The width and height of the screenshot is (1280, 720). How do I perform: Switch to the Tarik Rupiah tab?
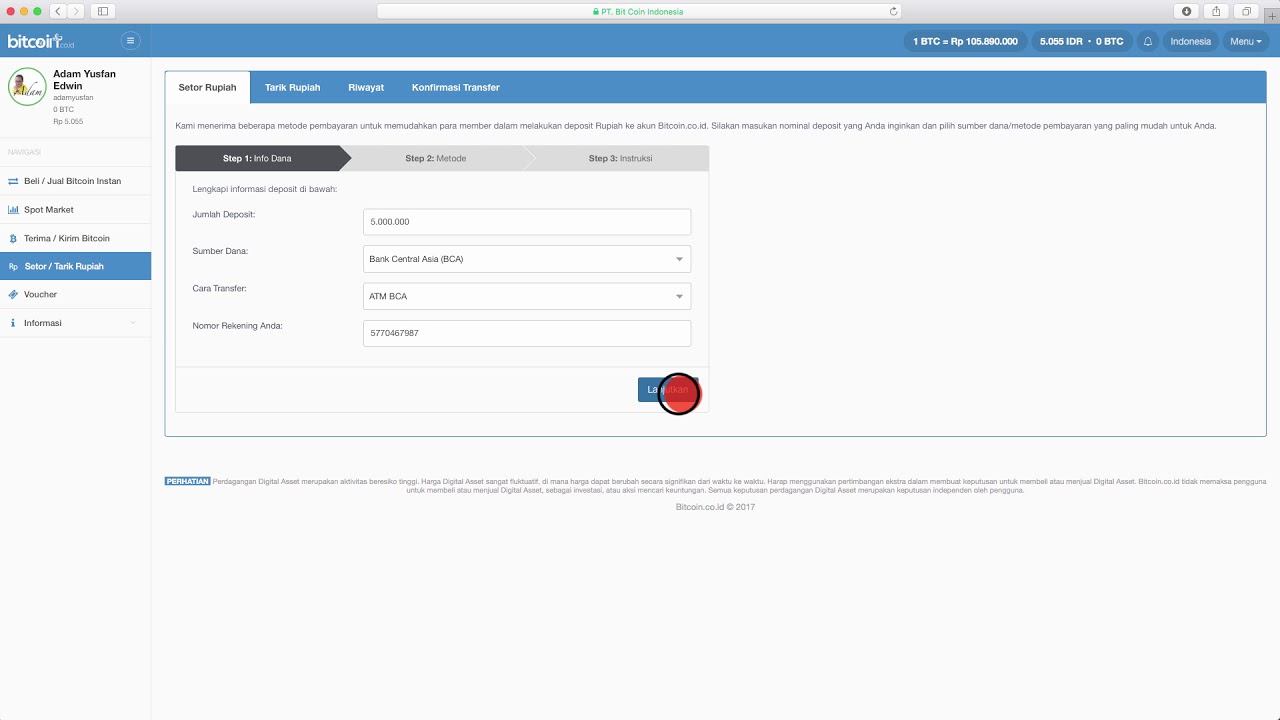pyautogui.click(x=292, y=87)
